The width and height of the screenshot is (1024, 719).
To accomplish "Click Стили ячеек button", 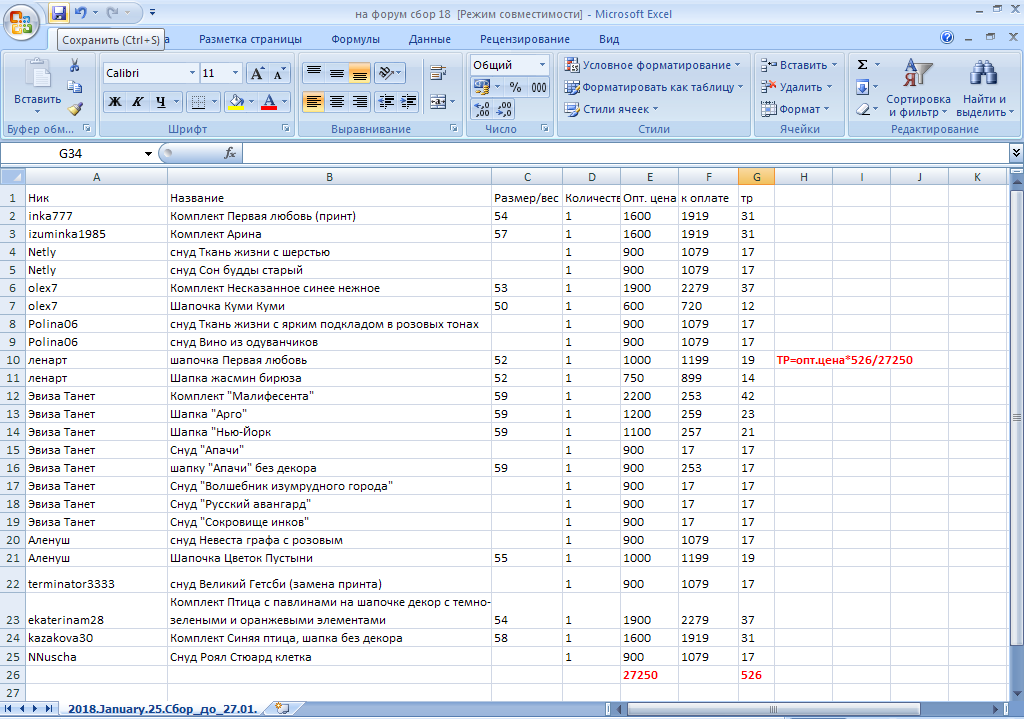I will pos(612,109).
